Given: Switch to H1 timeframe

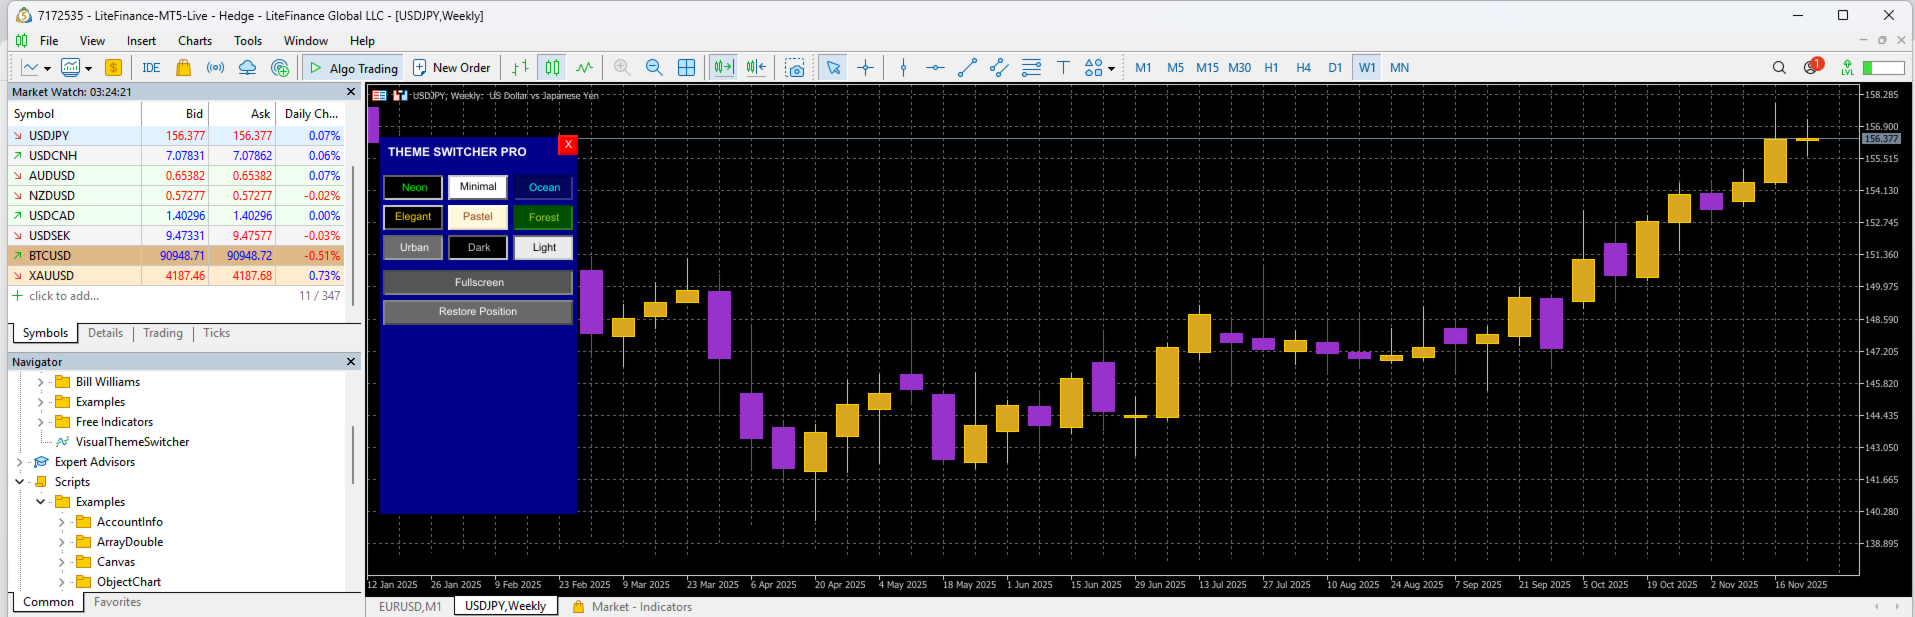Looking at the screenshot, I should point(1271,68).
